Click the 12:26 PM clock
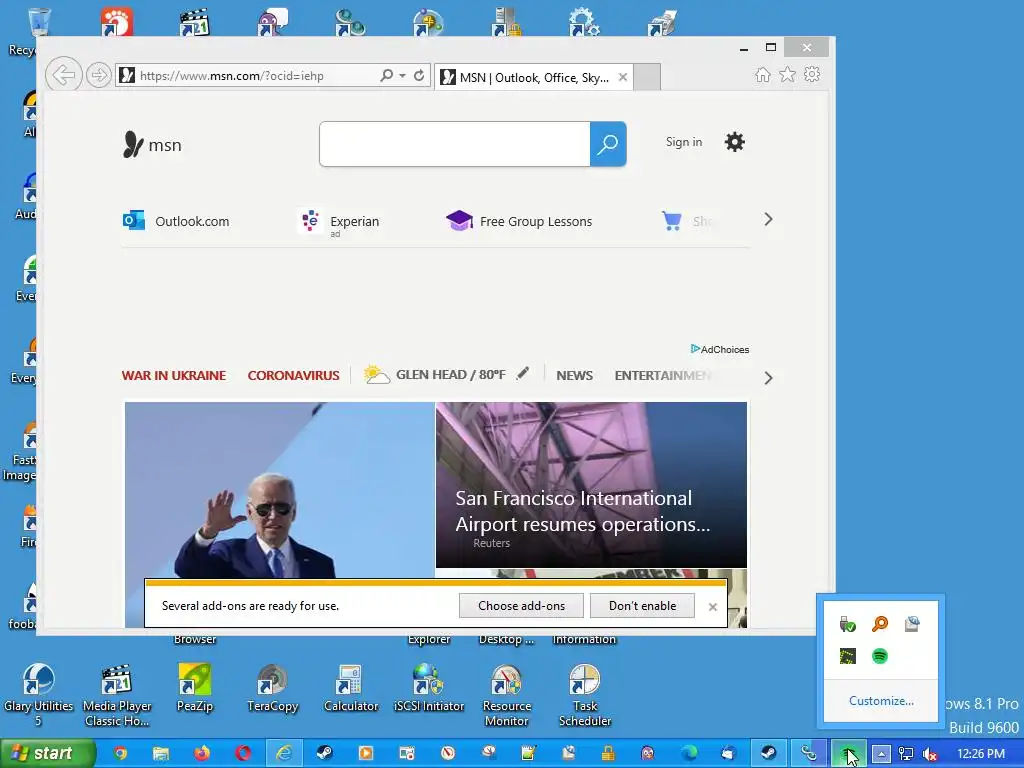 (x=981, y=754)
